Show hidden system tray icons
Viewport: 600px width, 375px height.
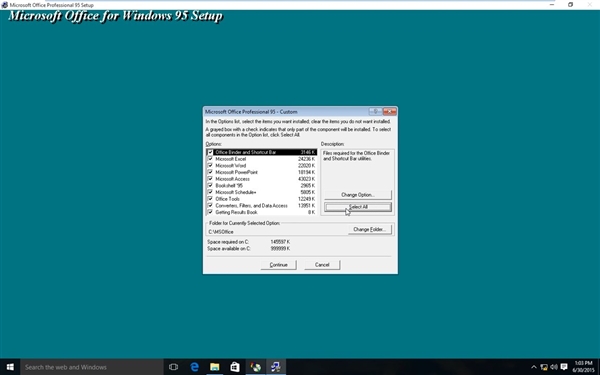pyautogui.click(x=534, y=367)
